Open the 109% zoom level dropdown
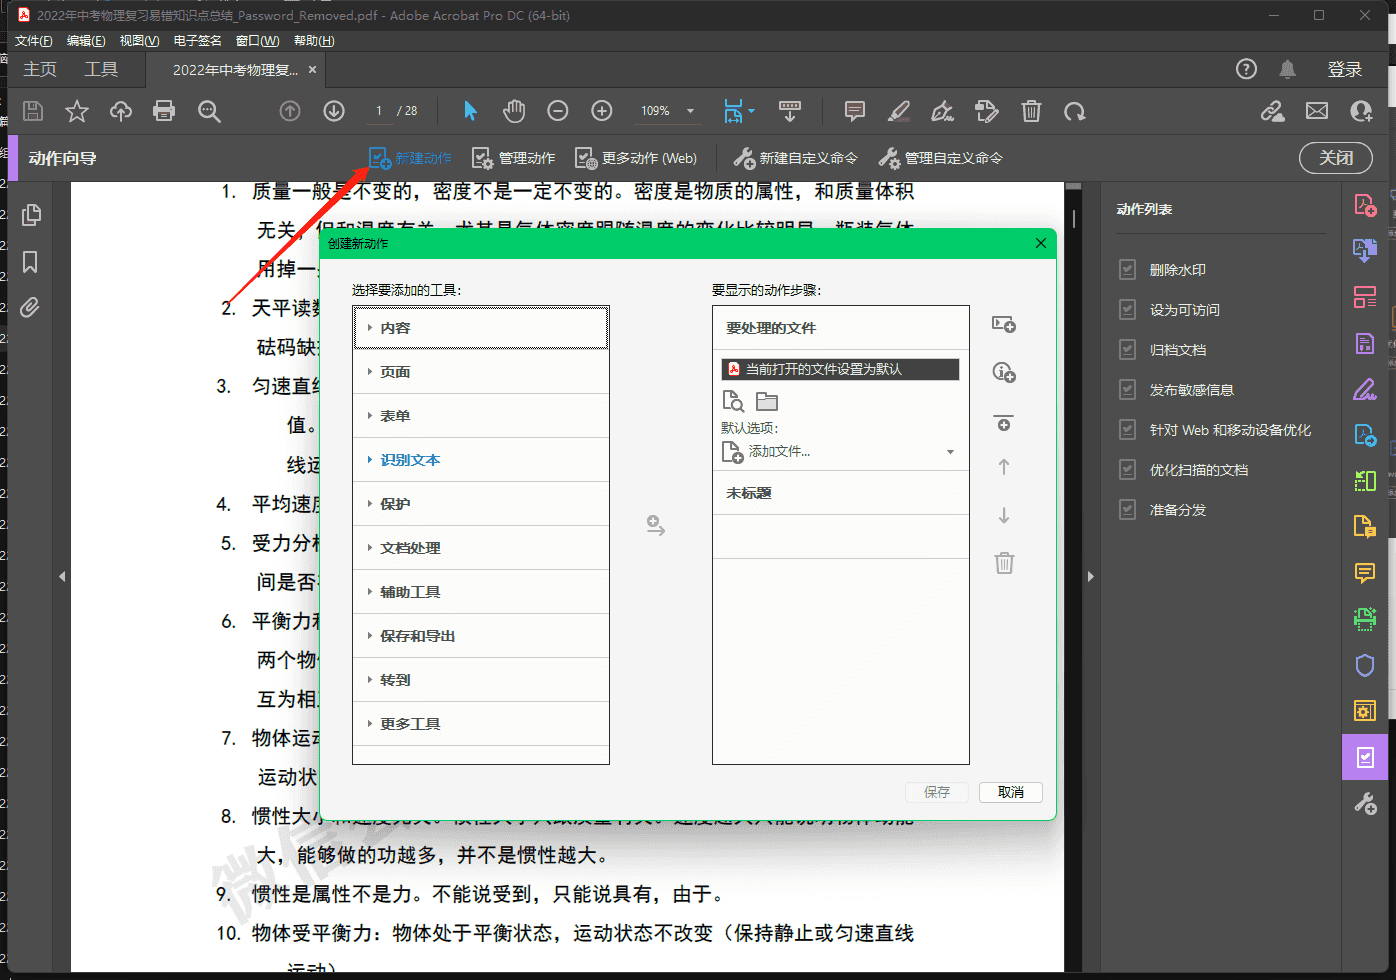Image resolution: width=1396 pixels, height=980 pixels. tap(690, 111)
